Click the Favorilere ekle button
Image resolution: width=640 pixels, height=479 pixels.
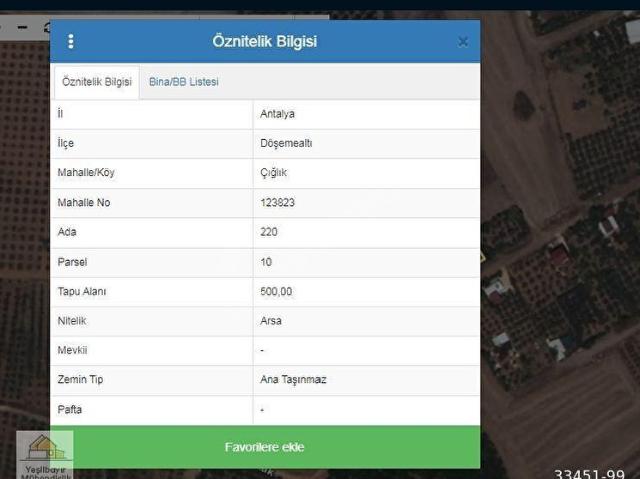(265, 447)
